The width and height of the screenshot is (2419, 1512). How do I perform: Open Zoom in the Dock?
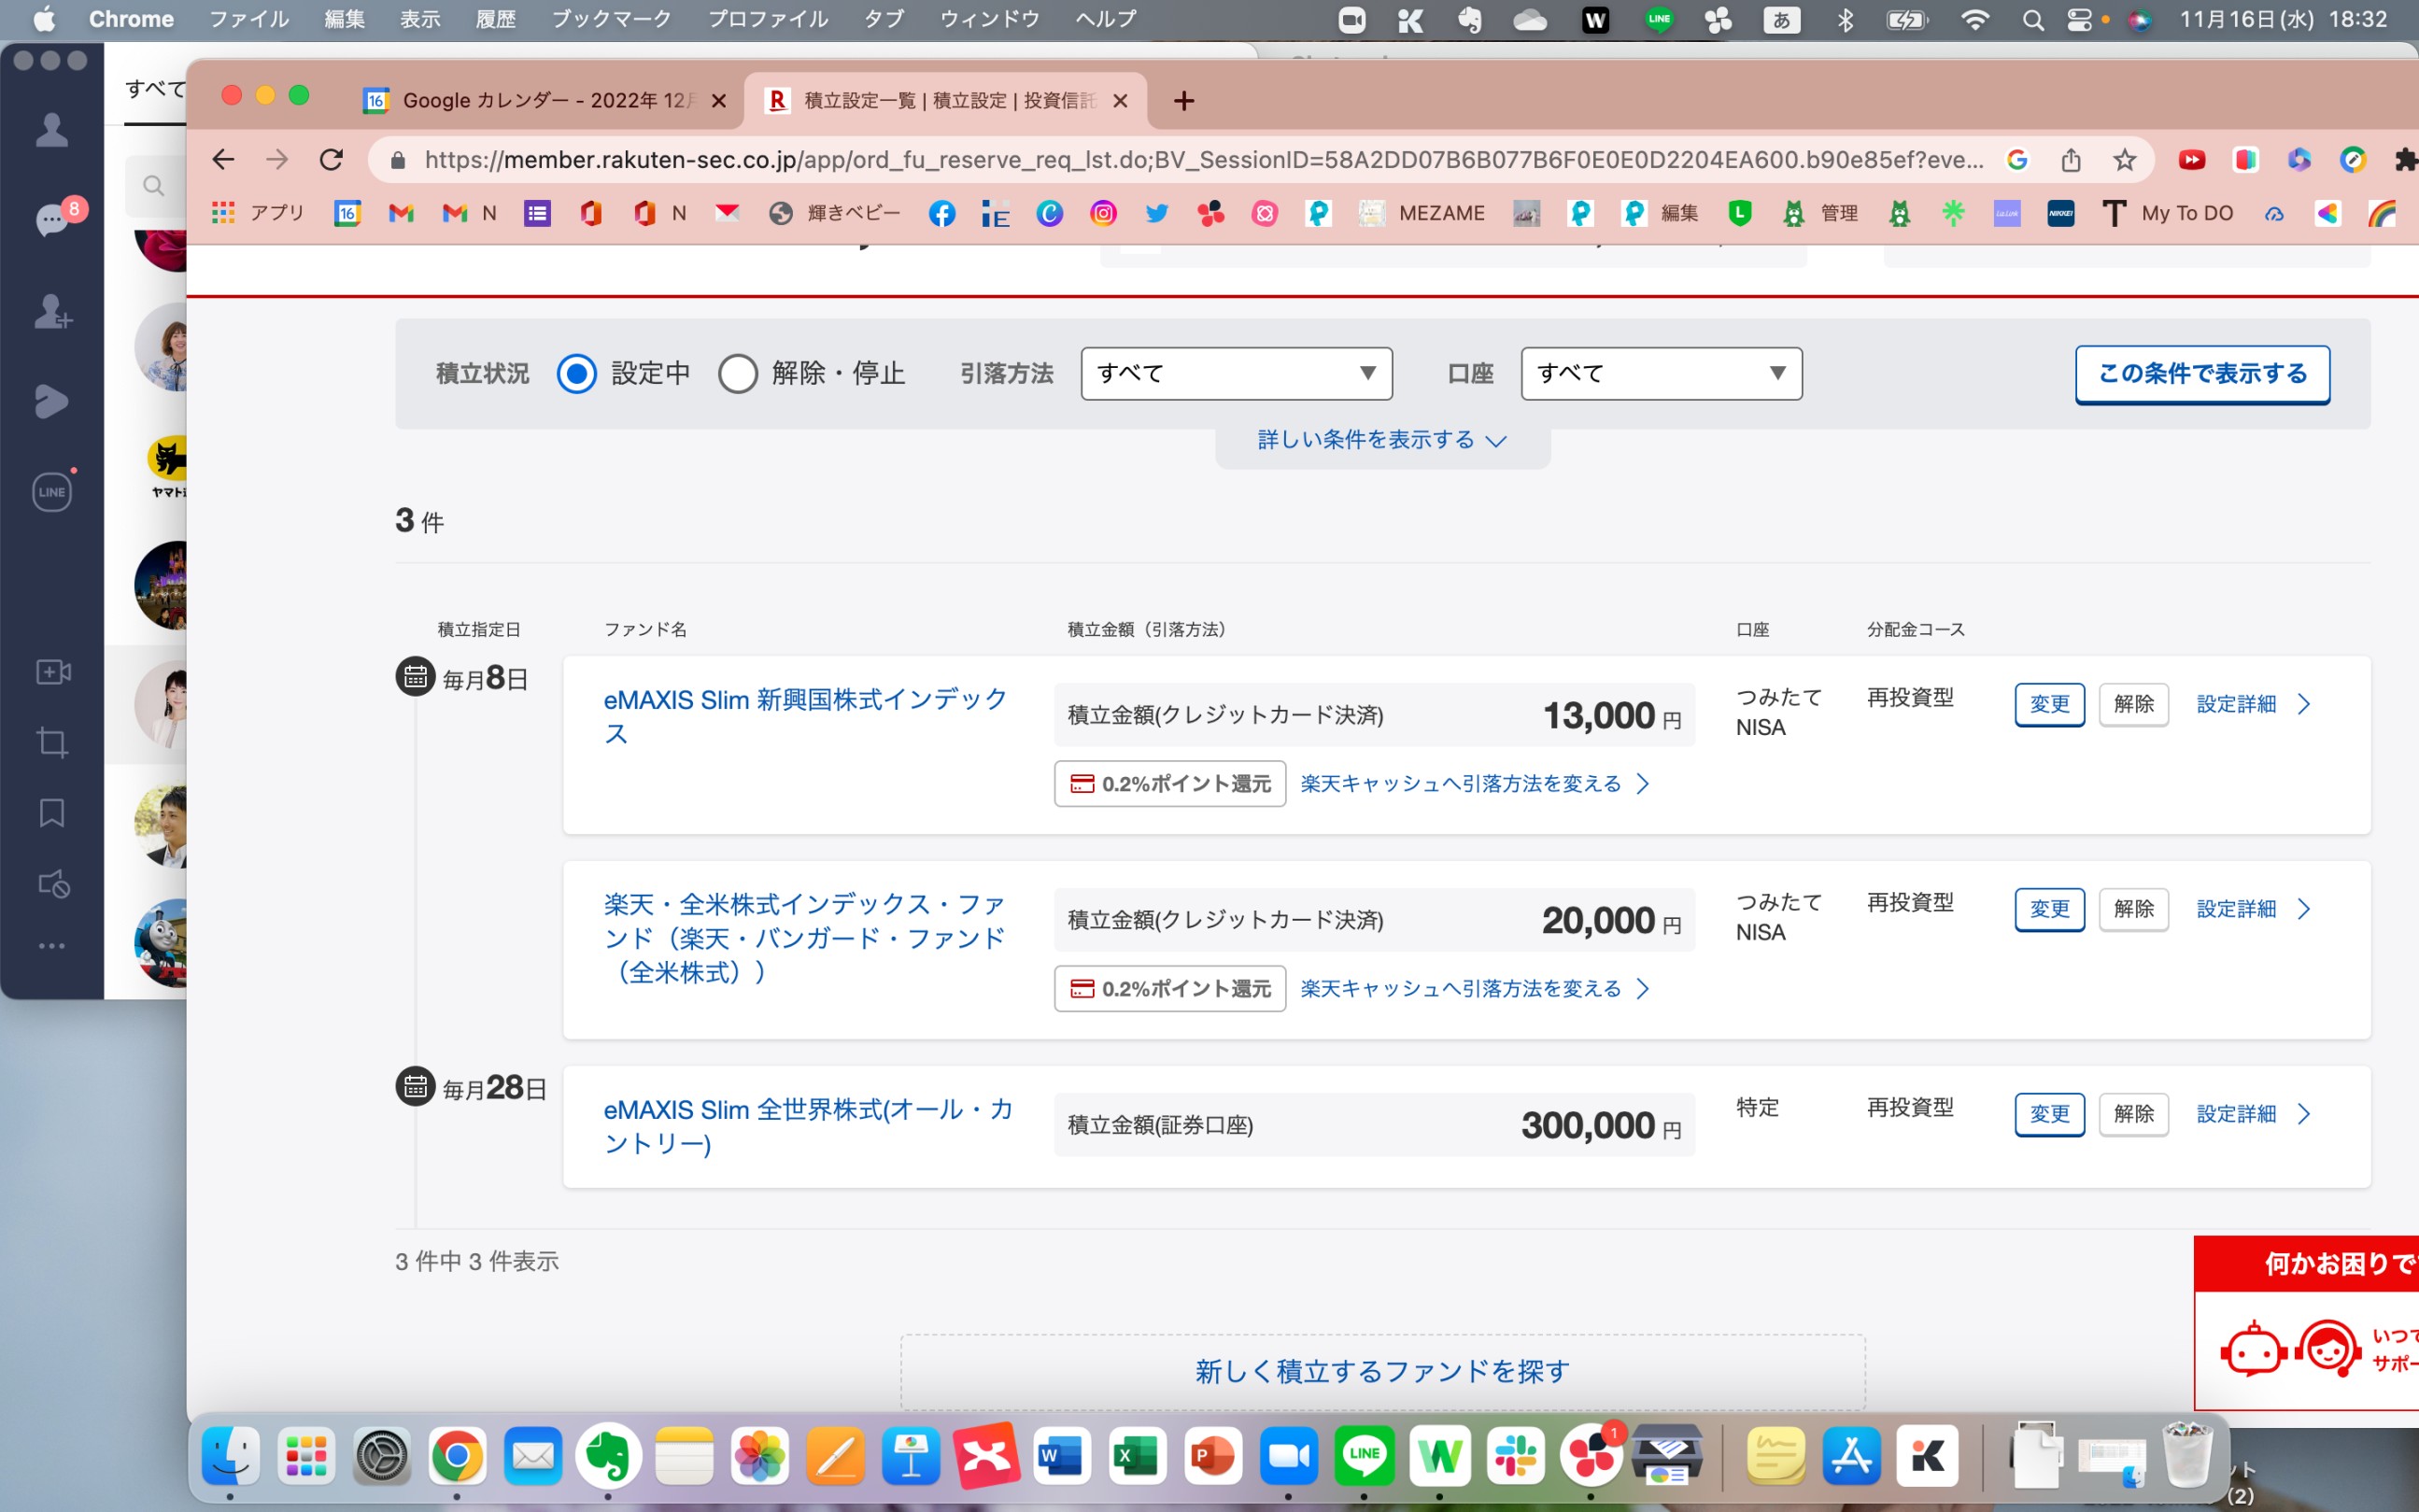1288,1456
